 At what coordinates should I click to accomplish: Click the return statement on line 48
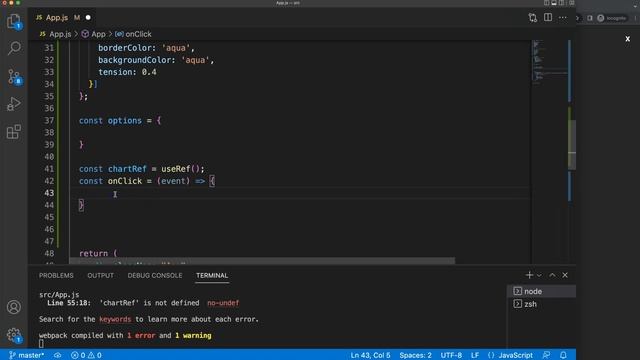pos(98,253)
